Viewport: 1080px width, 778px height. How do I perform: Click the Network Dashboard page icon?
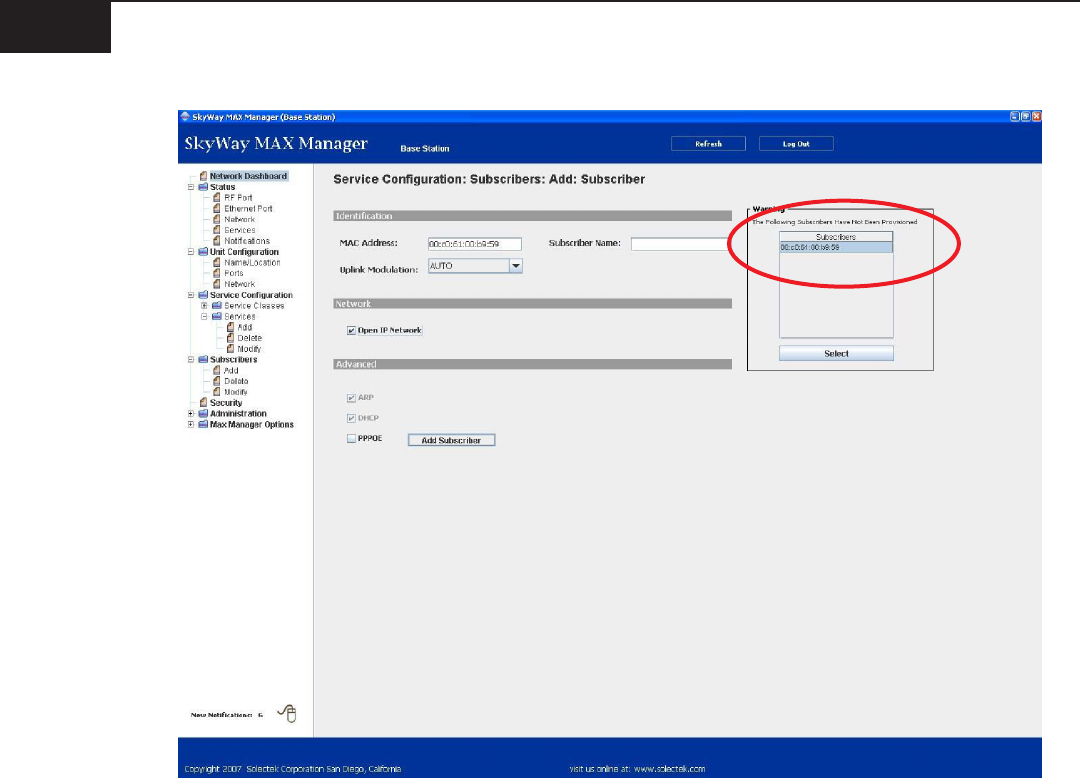point(203,176)
